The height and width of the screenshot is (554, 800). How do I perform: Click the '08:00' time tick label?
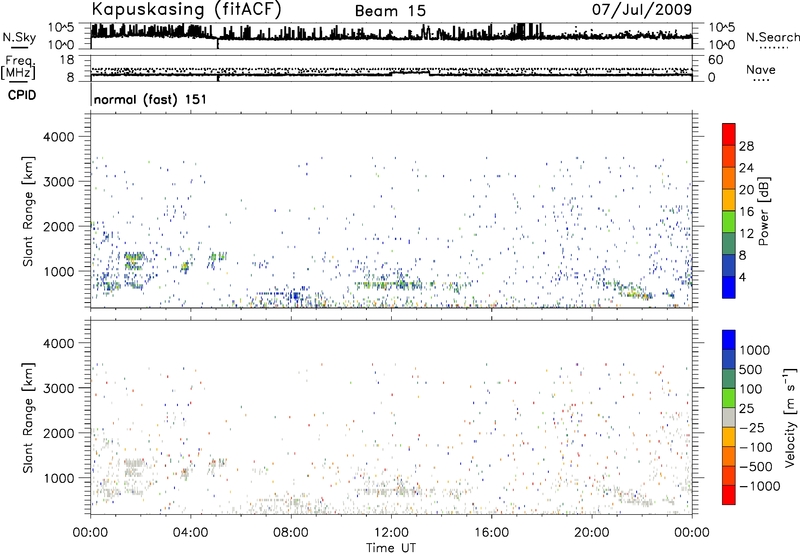(291, 533)
